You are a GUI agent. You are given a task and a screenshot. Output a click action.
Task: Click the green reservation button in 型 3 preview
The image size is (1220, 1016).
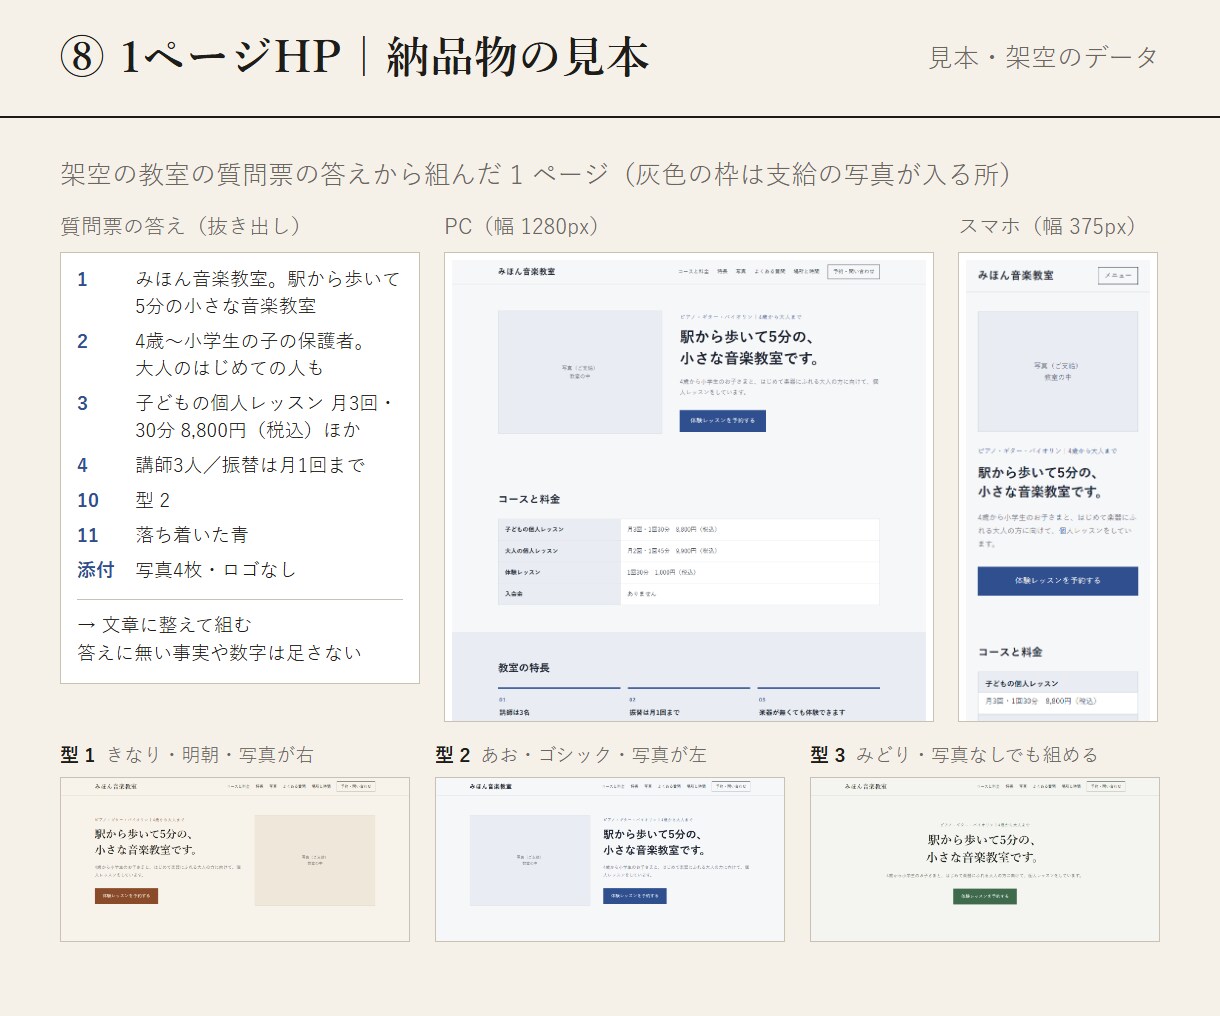pyautogui.click(x=985, y=896)
